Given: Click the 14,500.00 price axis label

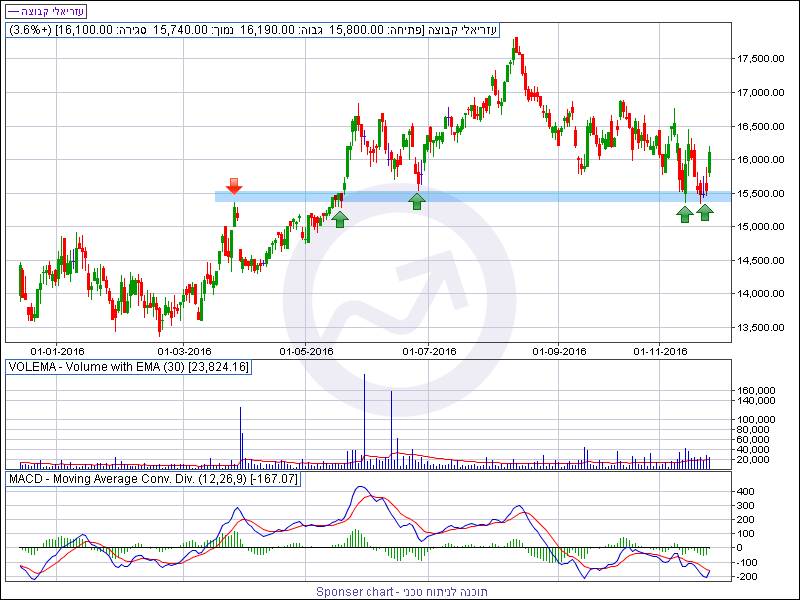Looking at the screenshot, I should [x=760, y=261].
